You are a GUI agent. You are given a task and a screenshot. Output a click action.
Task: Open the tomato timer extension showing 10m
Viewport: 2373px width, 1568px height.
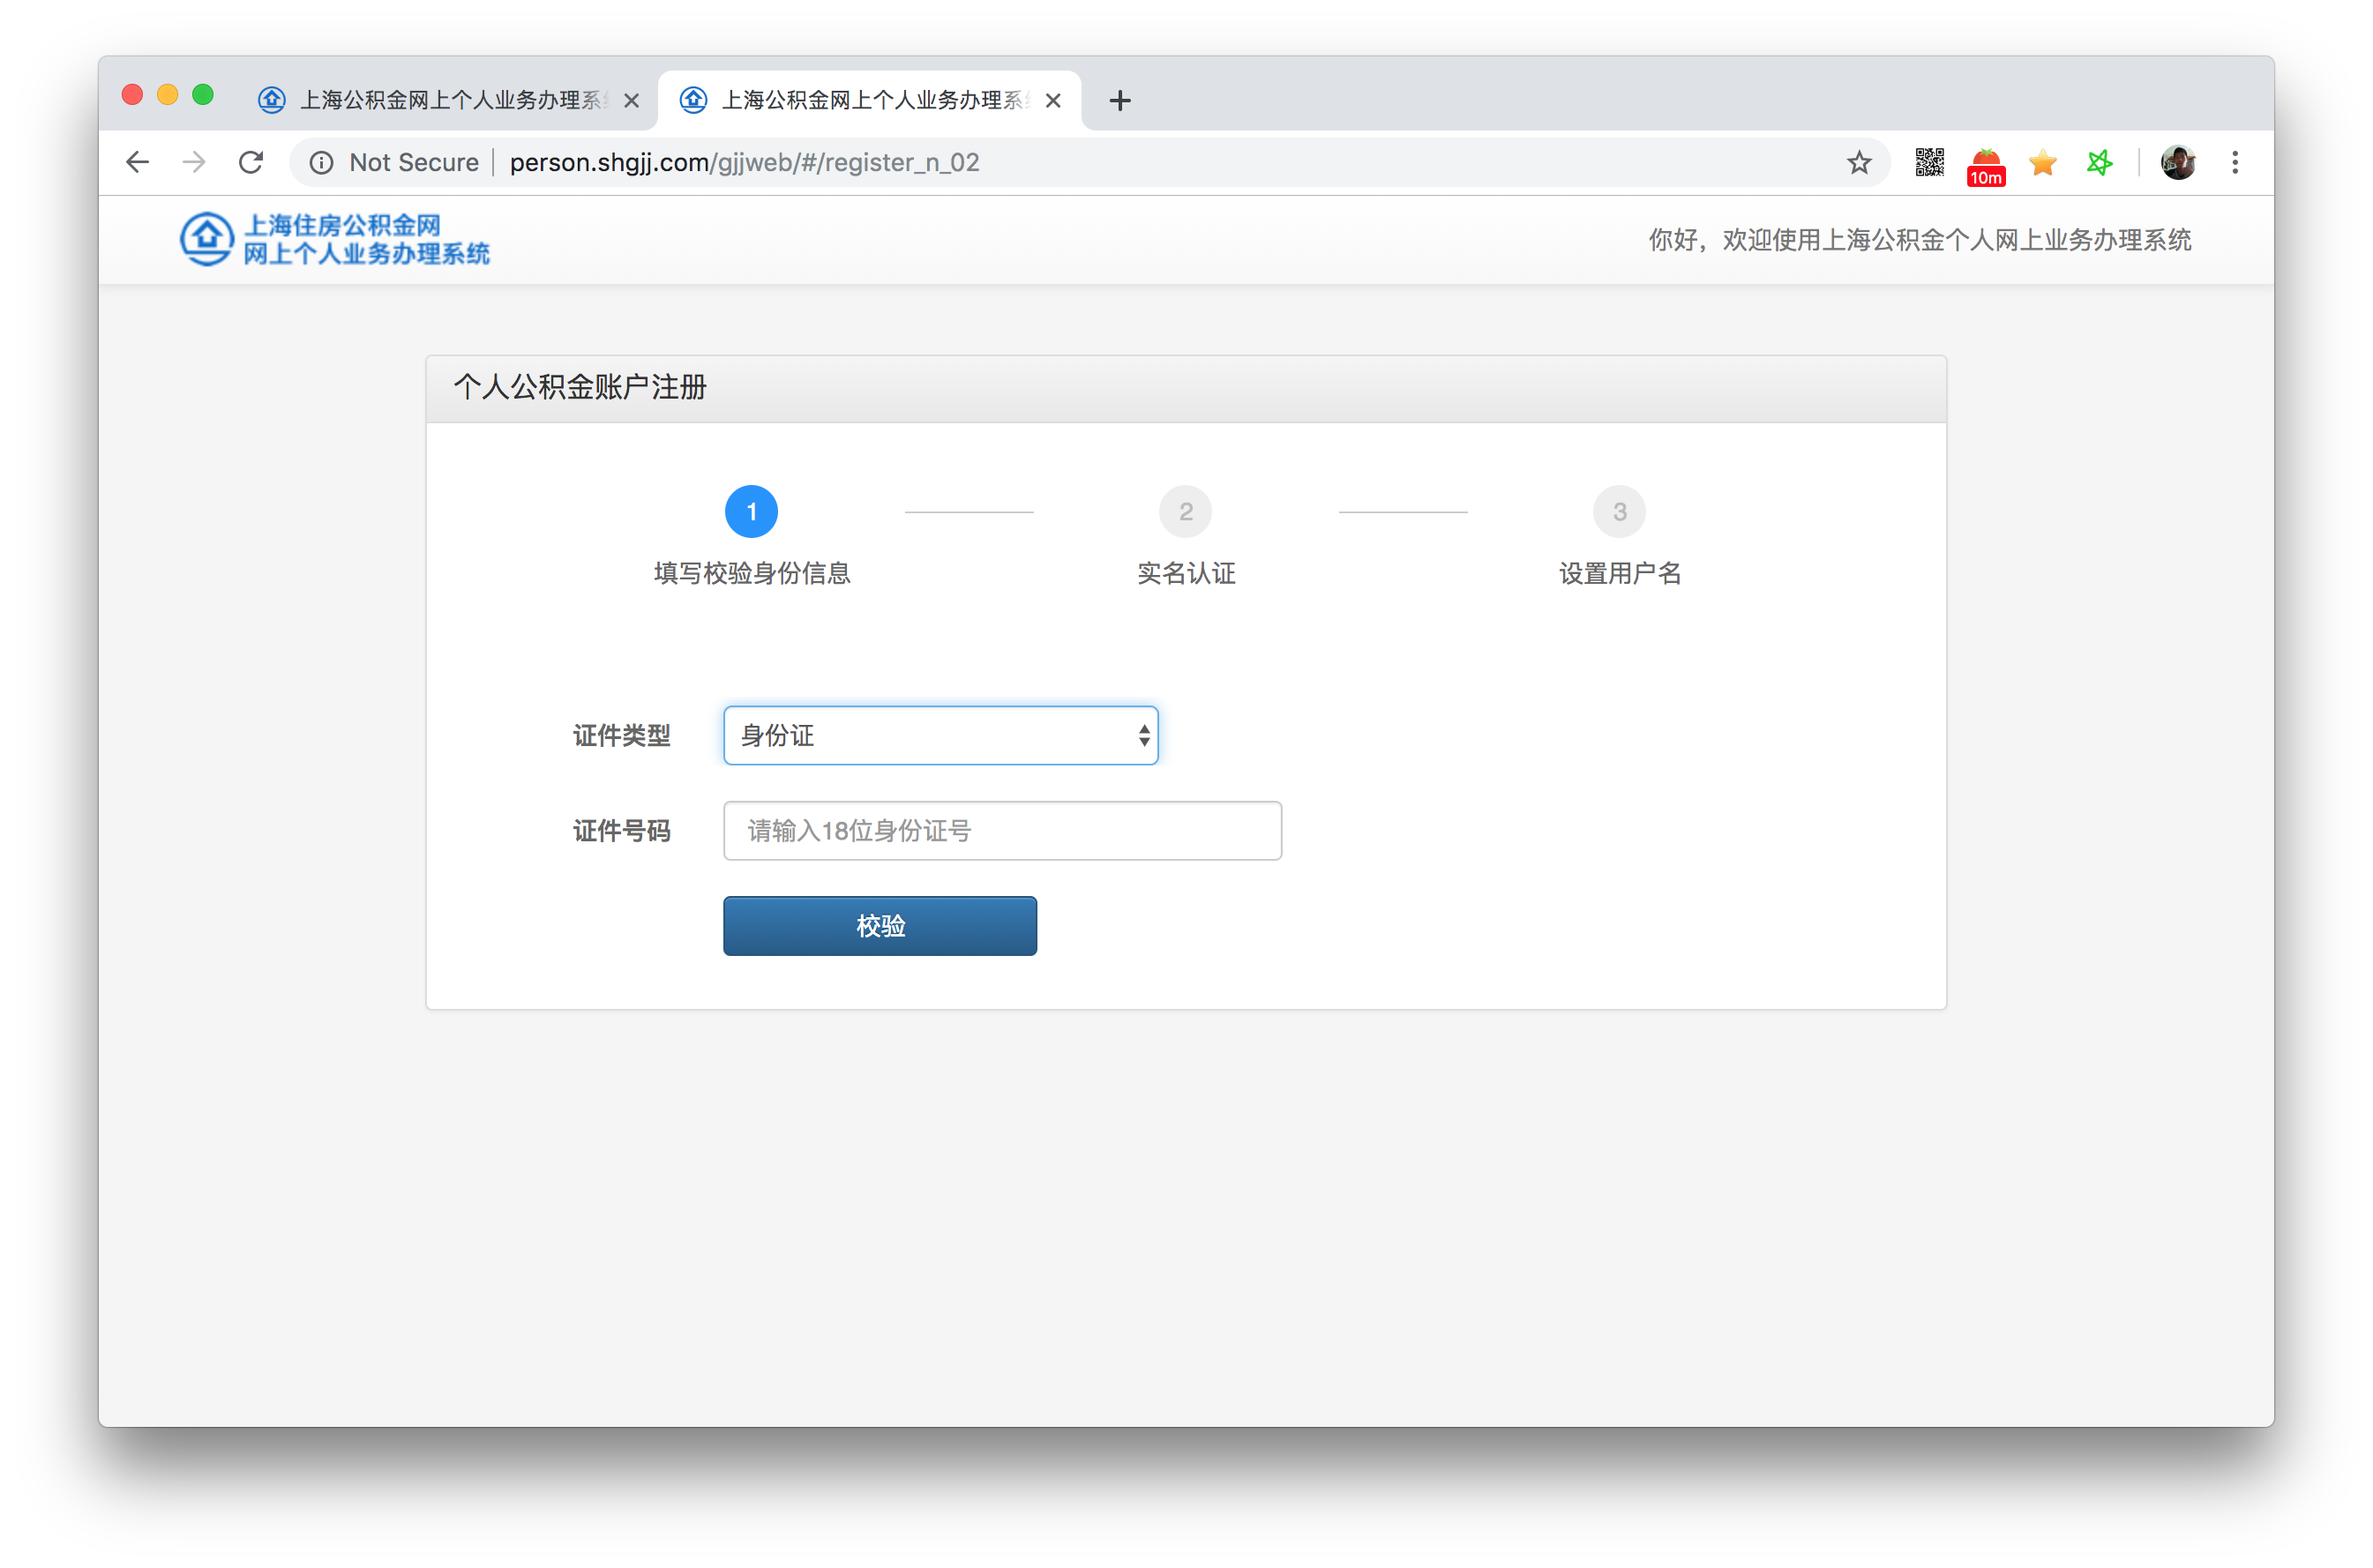(x=1985, y=165)
